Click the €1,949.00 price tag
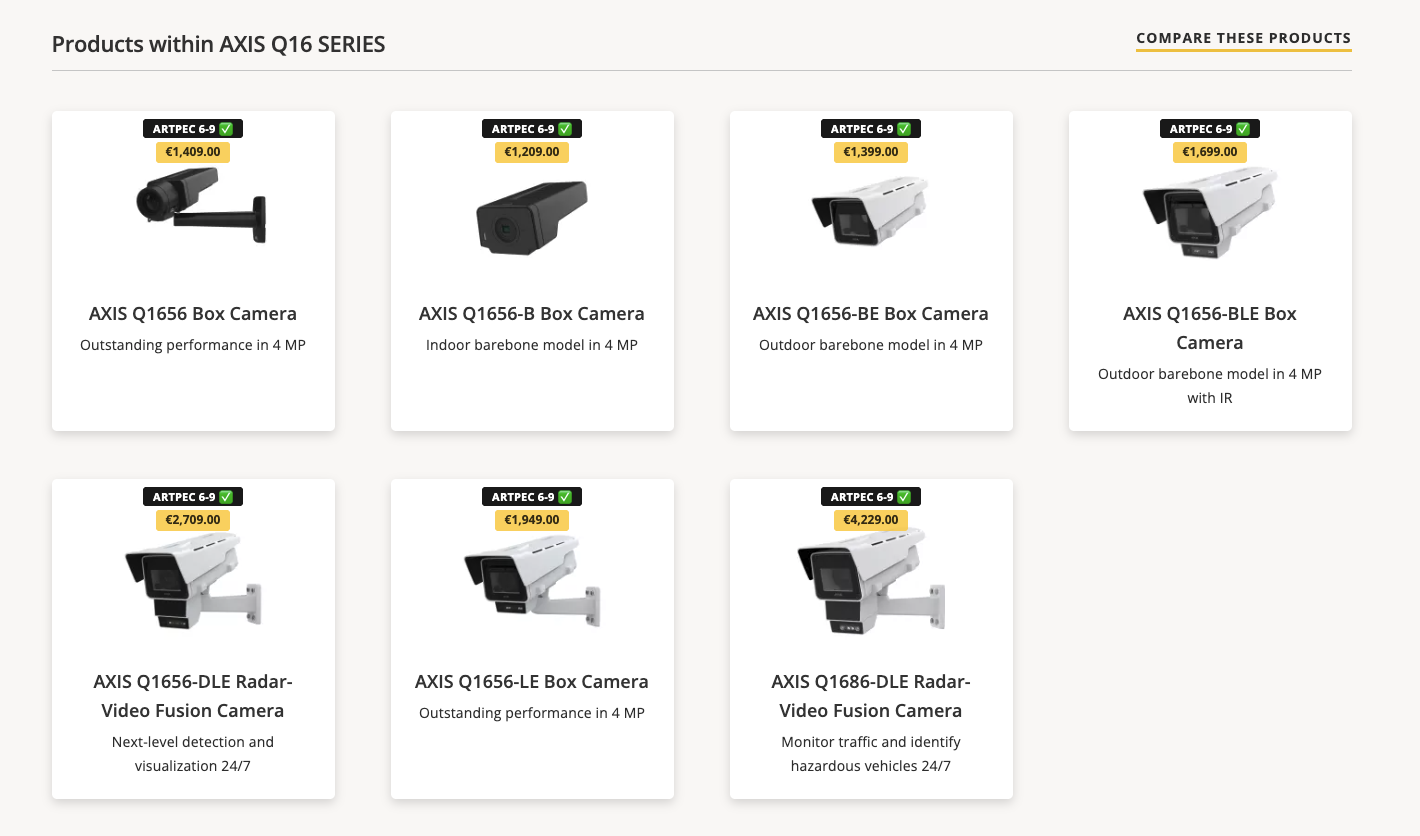 click(532, 520)
